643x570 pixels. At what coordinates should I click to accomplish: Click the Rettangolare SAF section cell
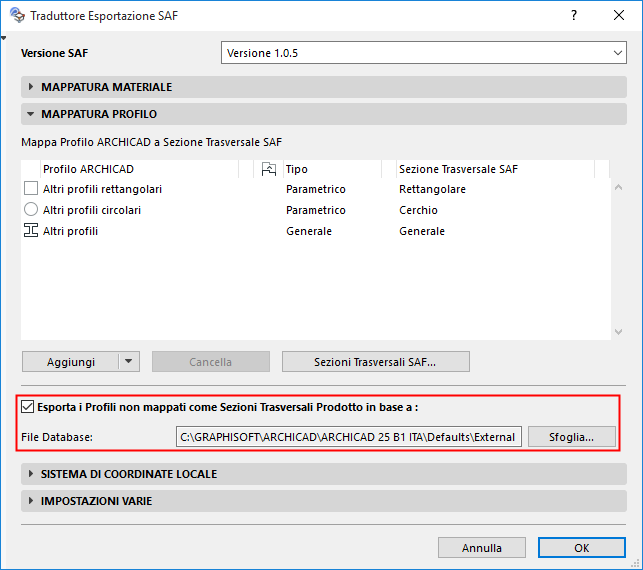pos(432,189)
